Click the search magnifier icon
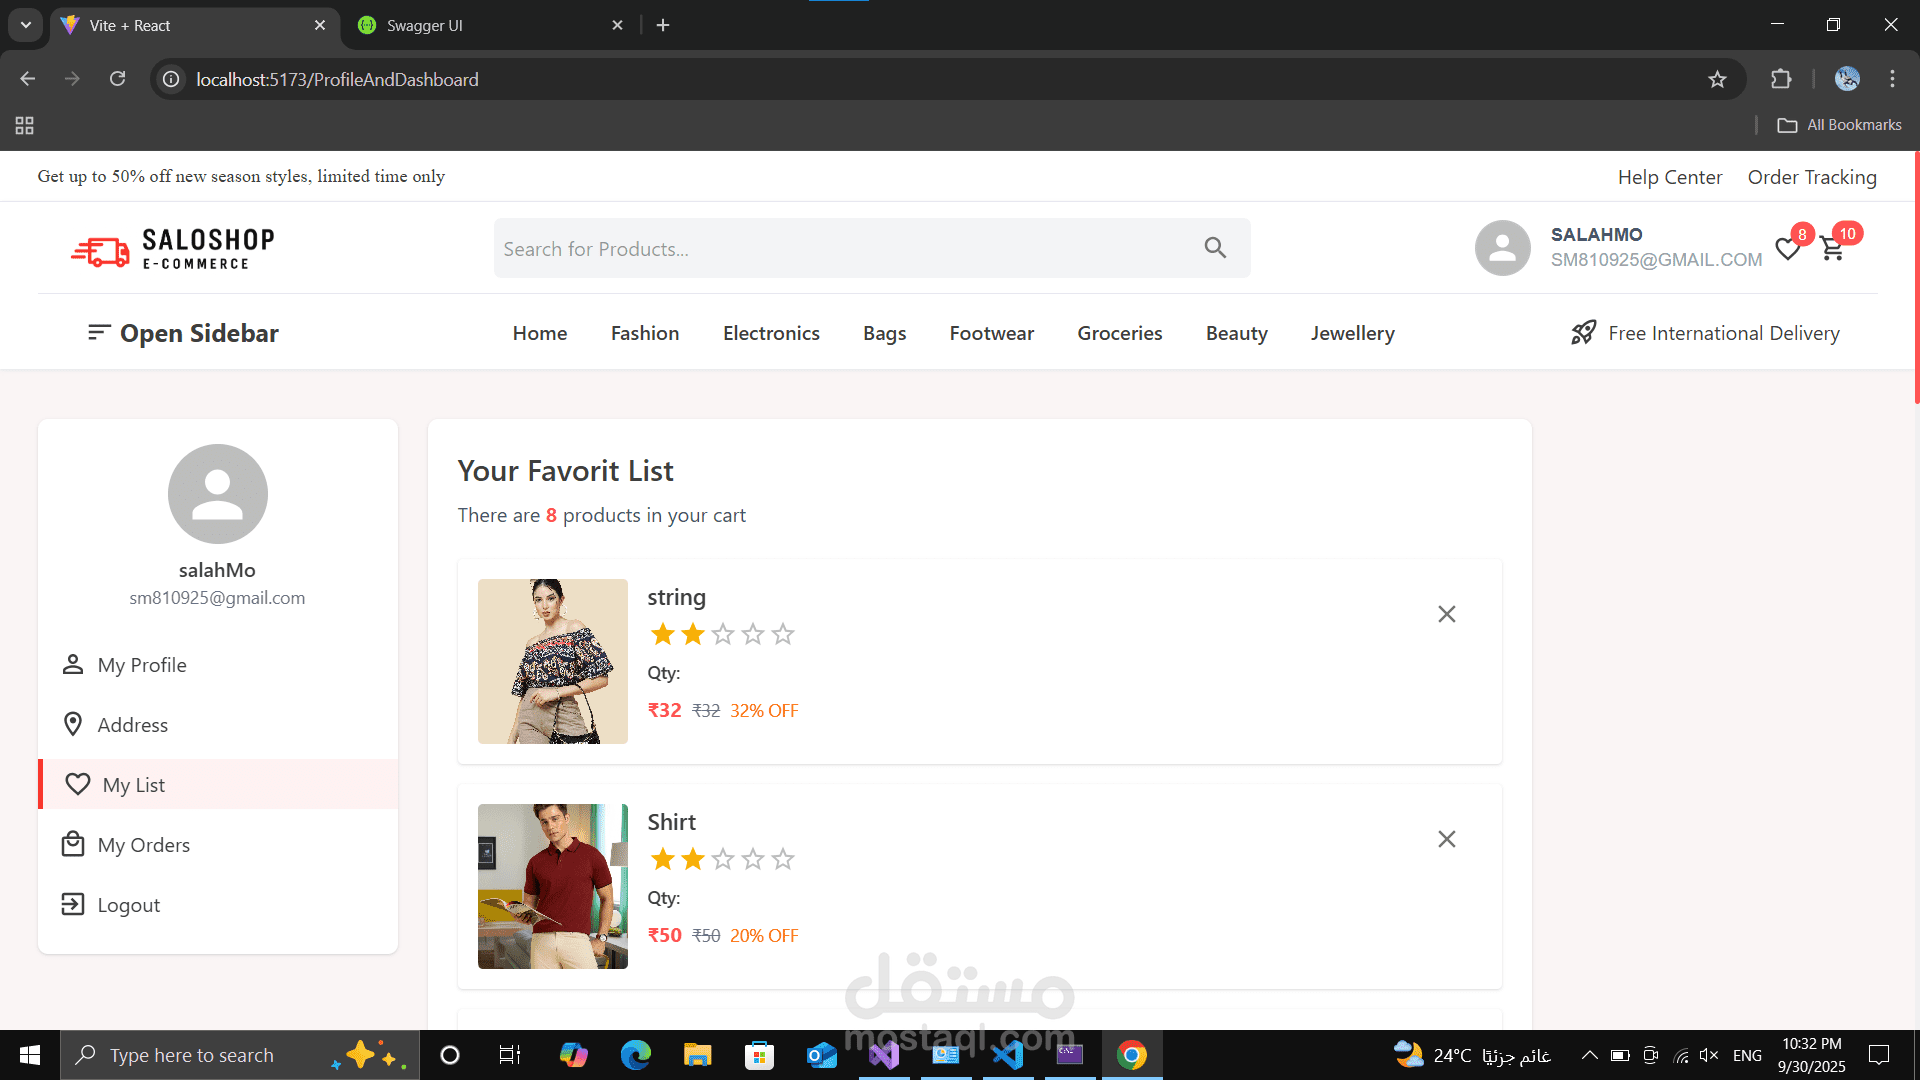 pyautogui.click(x=1215, y=248)
